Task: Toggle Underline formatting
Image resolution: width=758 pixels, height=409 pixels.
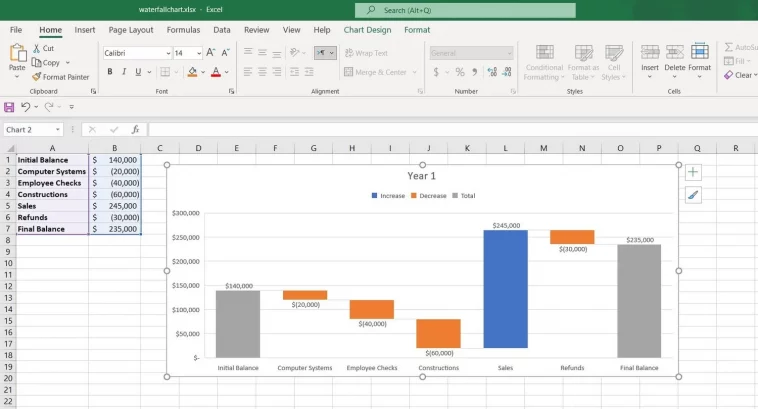Action: point(138,72)
